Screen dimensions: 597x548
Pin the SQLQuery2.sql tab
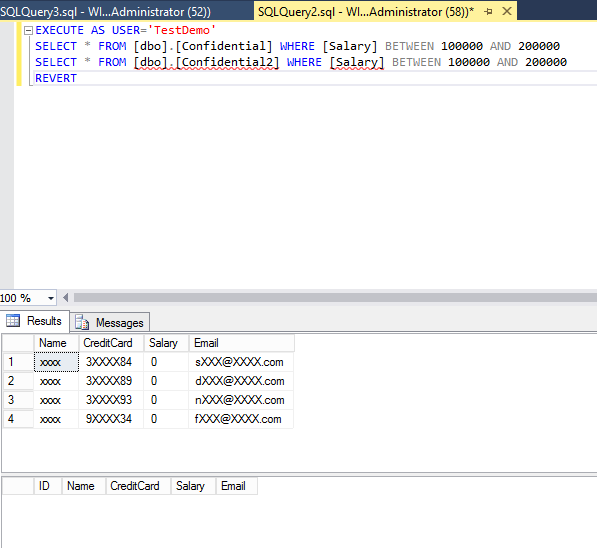click(488, 12)
